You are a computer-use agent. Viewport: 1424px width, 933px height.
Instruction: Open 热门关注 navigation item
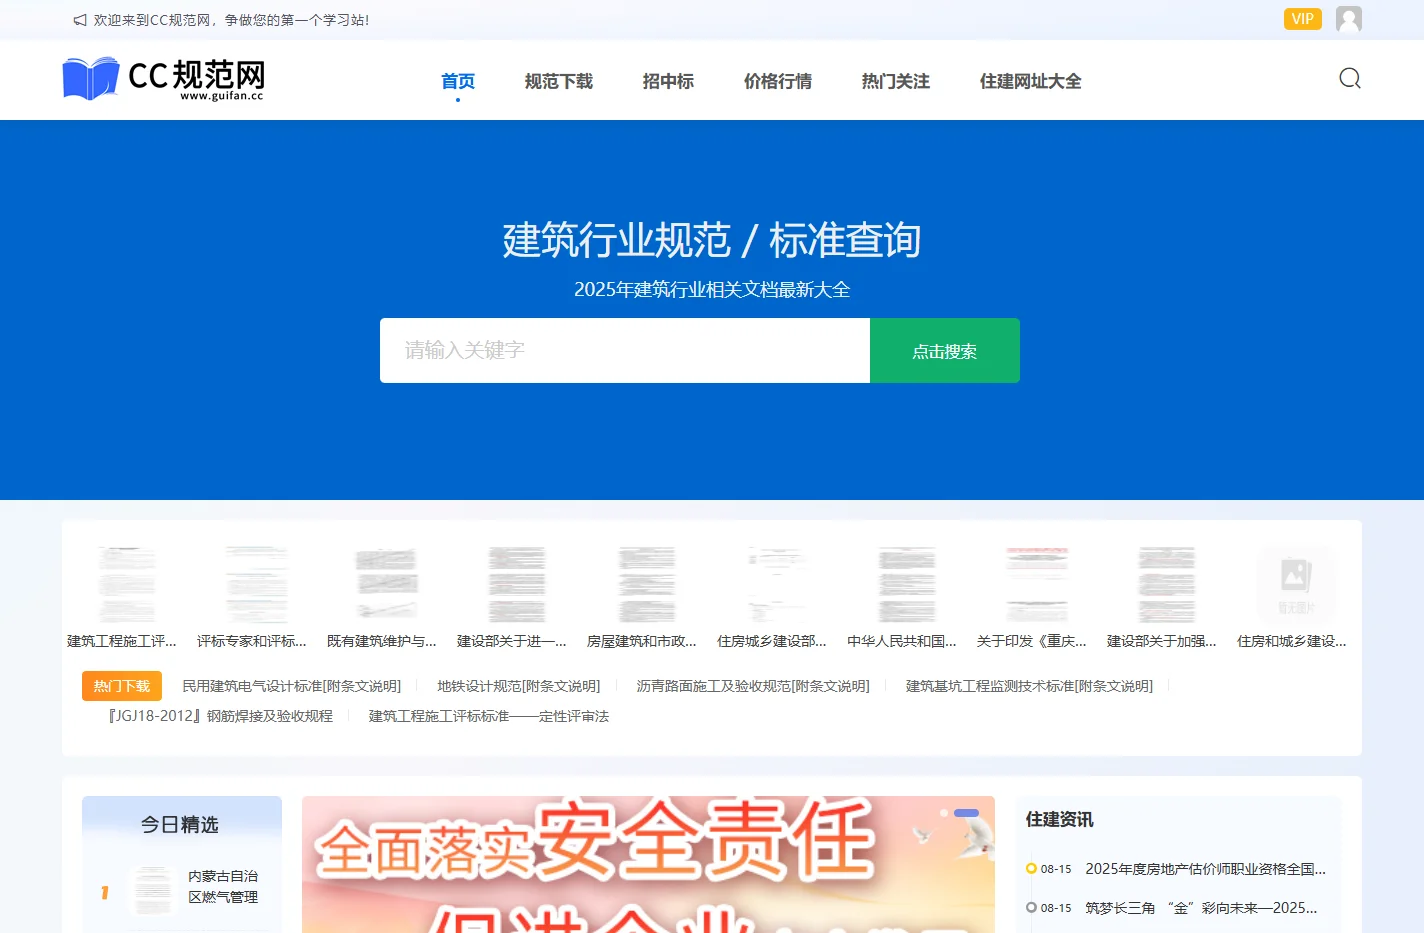pyautogui.click(x=896, y=81)
